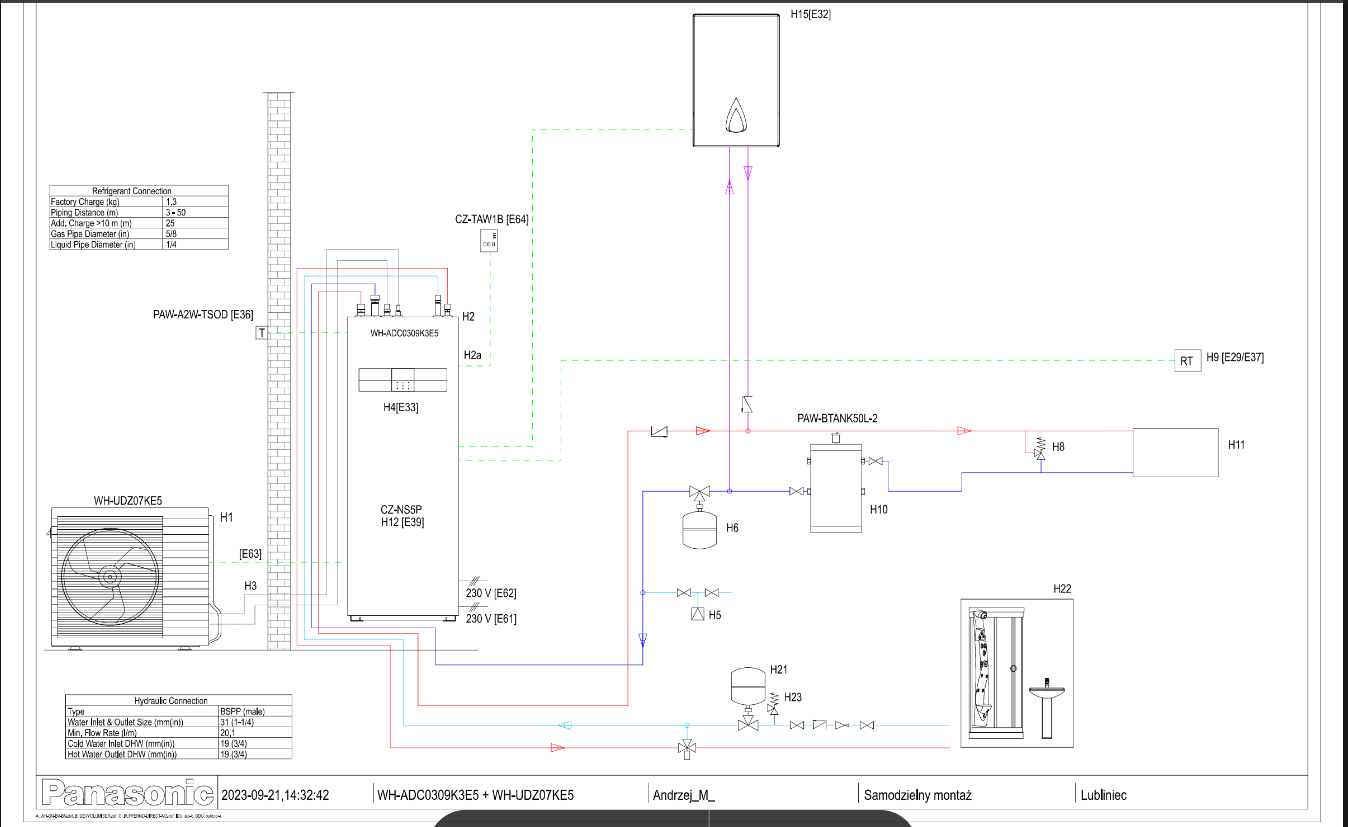Image resolution: width=1348 pixels, height=827 pixels.
Task: Click the 'H2a' label
Action: tap(472, 355)
